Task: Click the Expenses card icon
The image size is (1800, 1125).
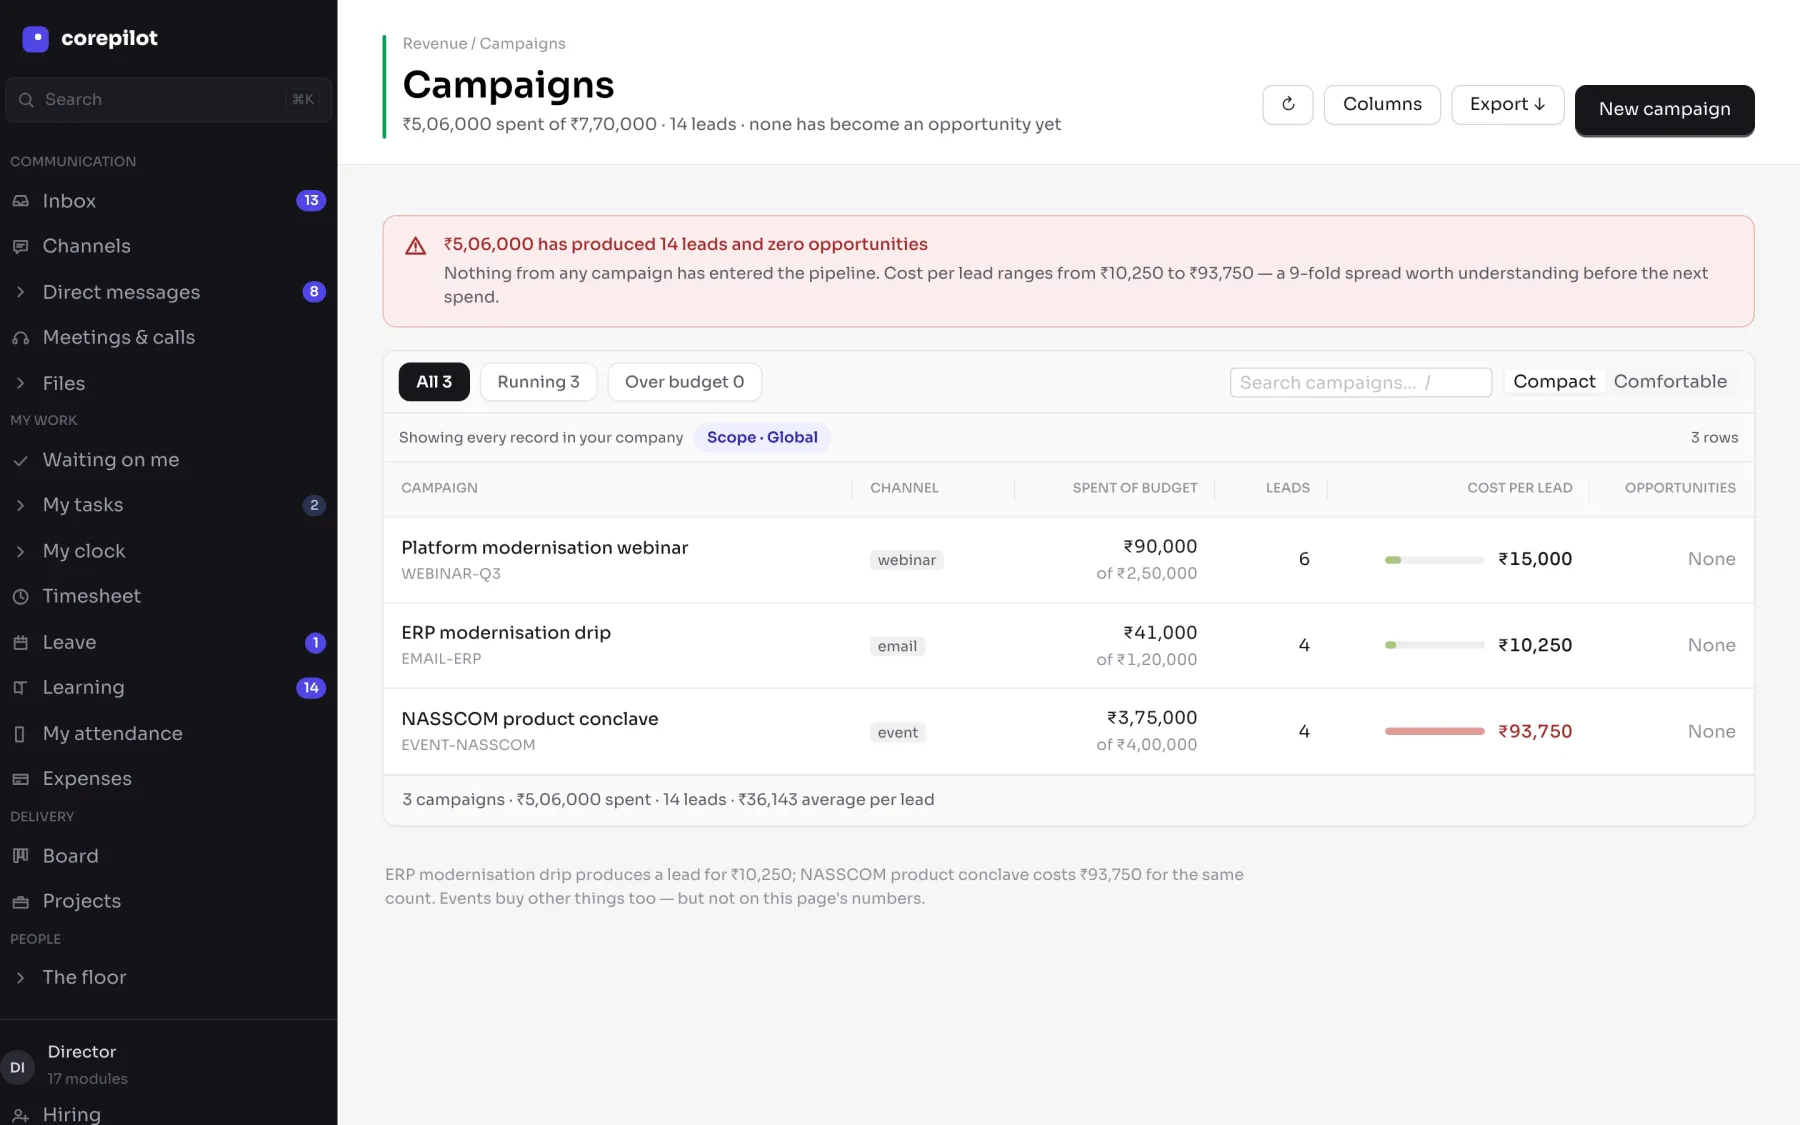Action: [20, 779]
